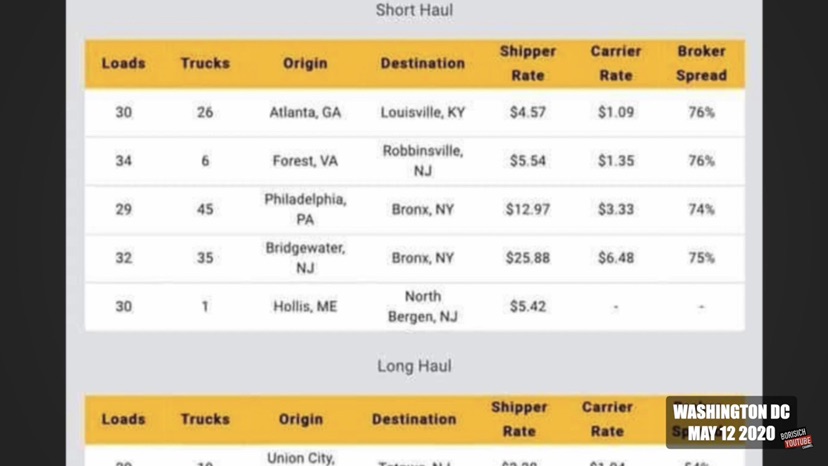Select the Robbinsville, NJ destination cell

(x=422, y=161)
